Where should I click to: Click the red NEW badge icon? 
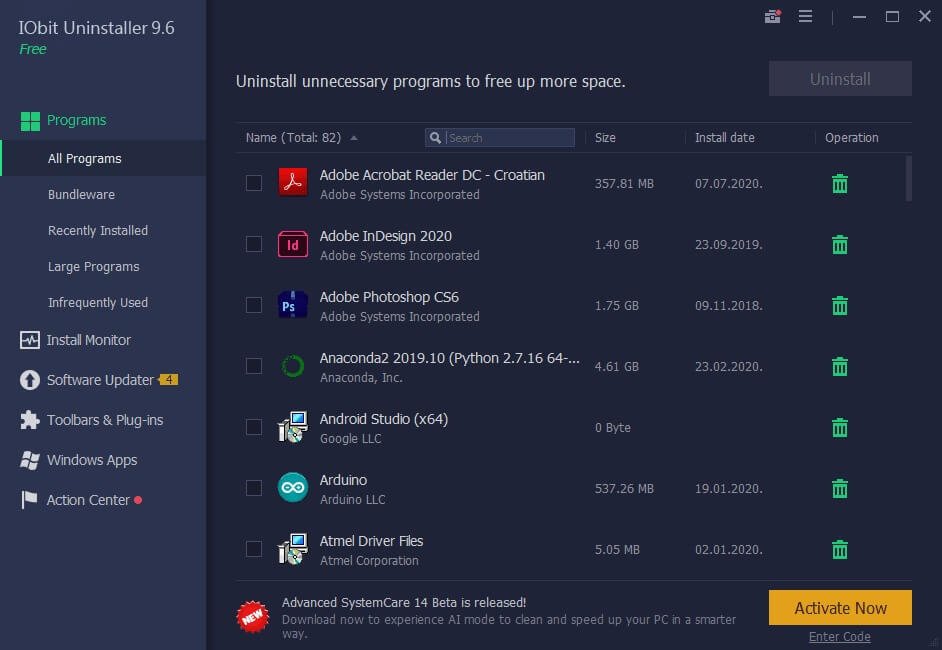point(253,616)
